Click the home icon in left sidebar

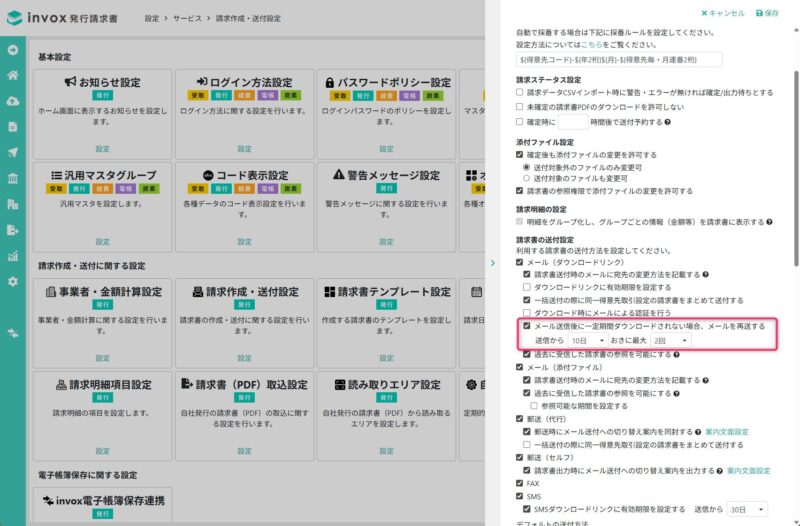point(13,75)
